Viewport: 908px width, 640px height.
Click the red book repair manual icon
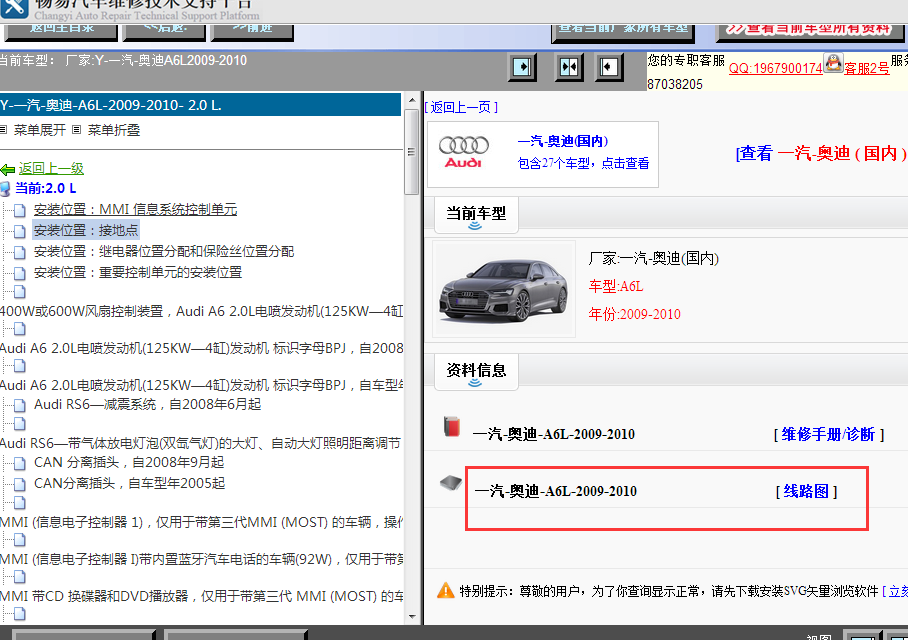452,426
